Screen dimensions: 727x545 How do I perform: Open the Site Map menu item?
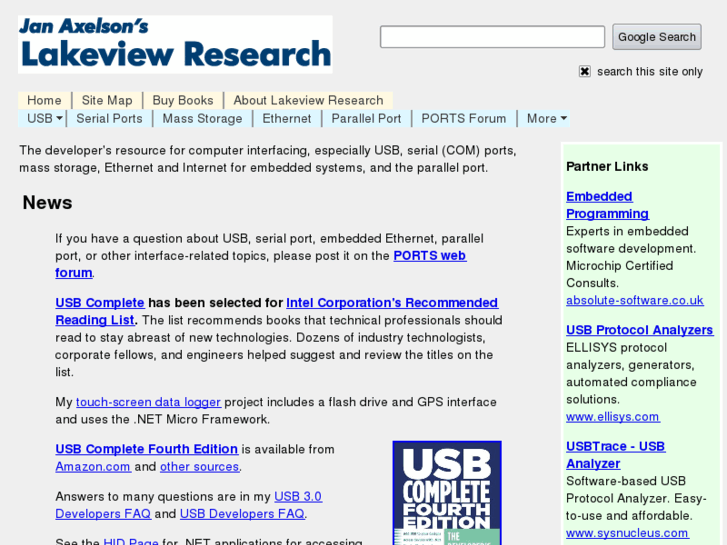pyautogui.click(x=107, y=100)
